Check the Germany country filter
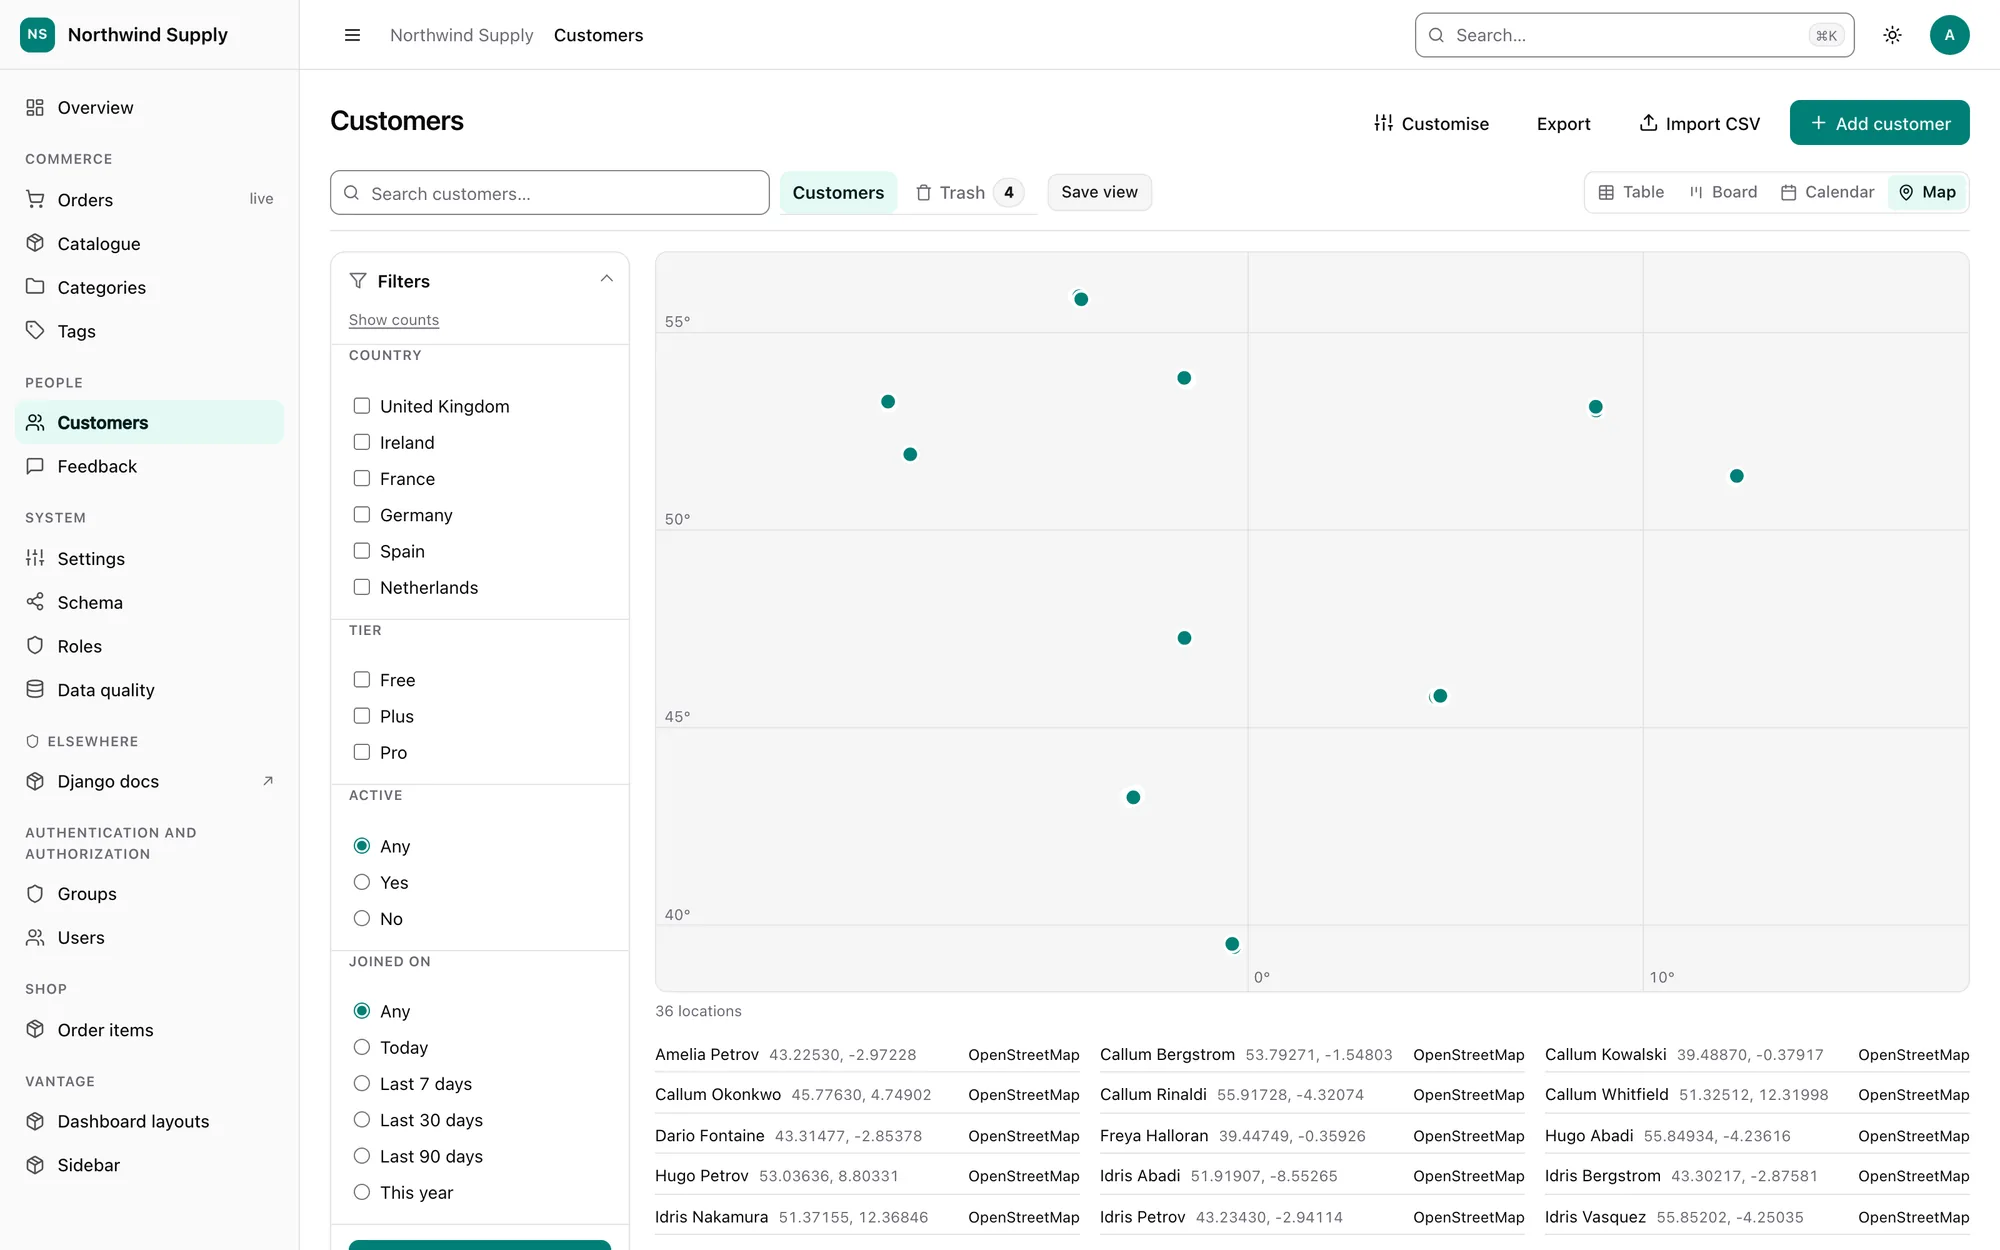Viewport: 2000px width, 1250px height. click(362, 515)
